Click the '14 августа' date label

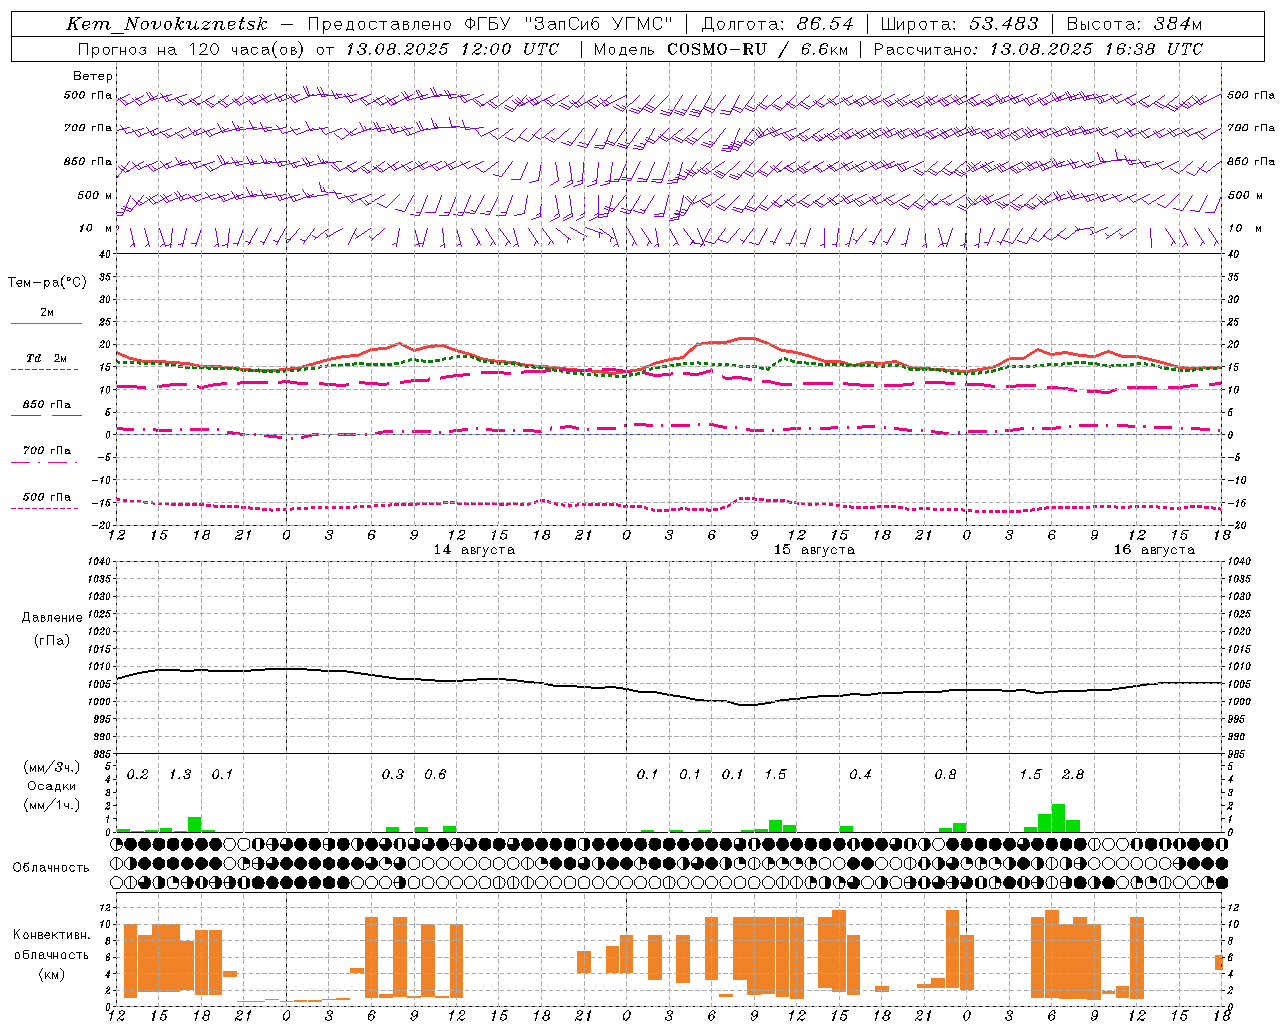[474, 550]
